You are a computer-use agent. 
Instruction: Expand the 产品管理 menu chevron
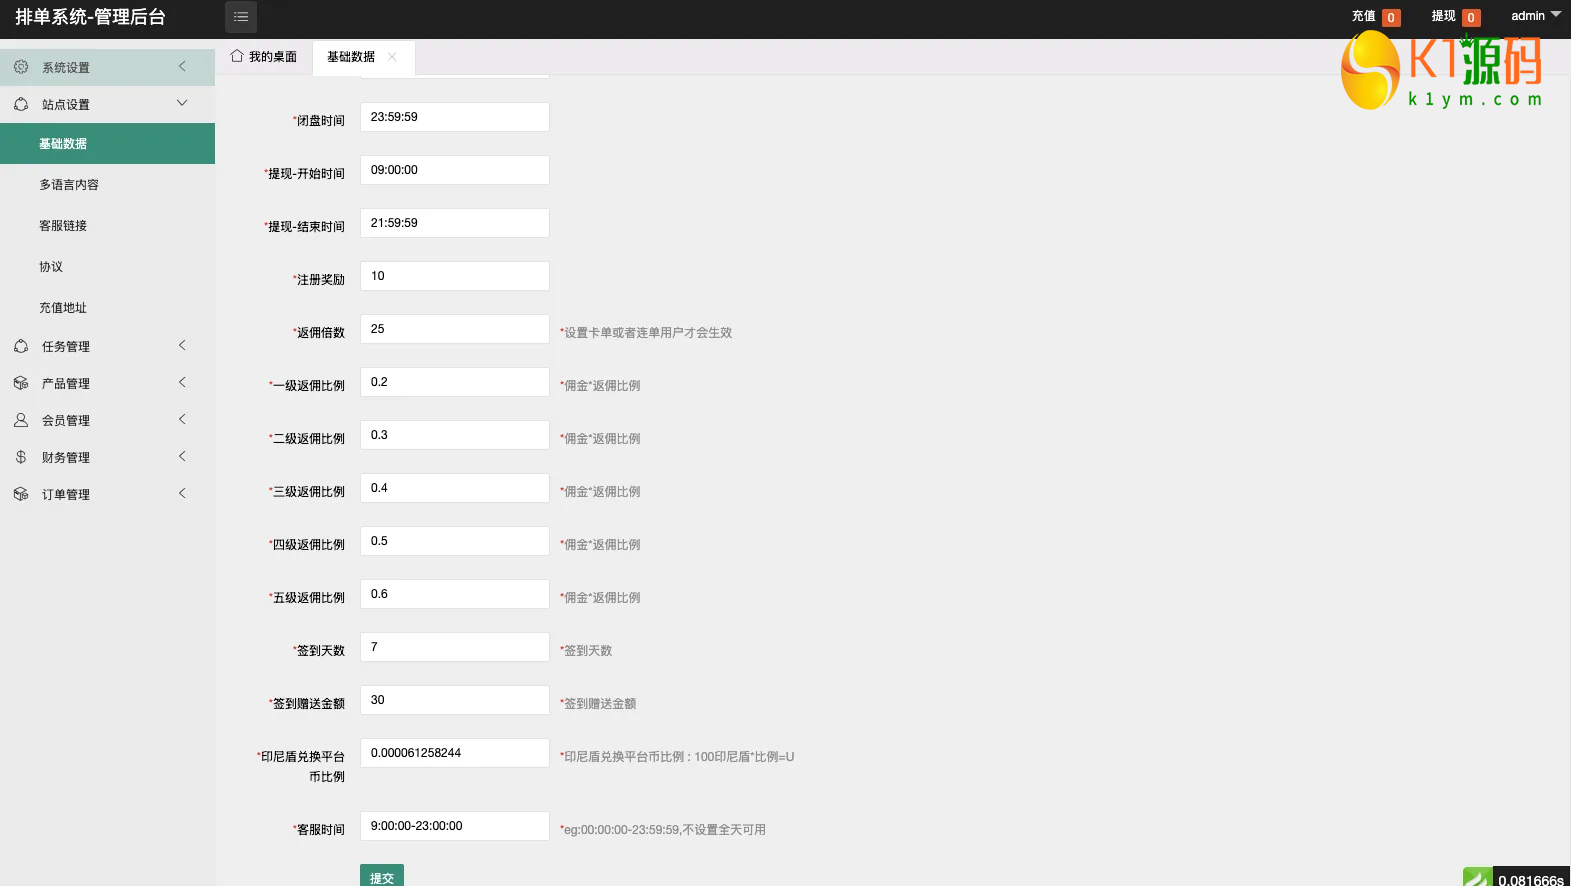tap(182, 382)
